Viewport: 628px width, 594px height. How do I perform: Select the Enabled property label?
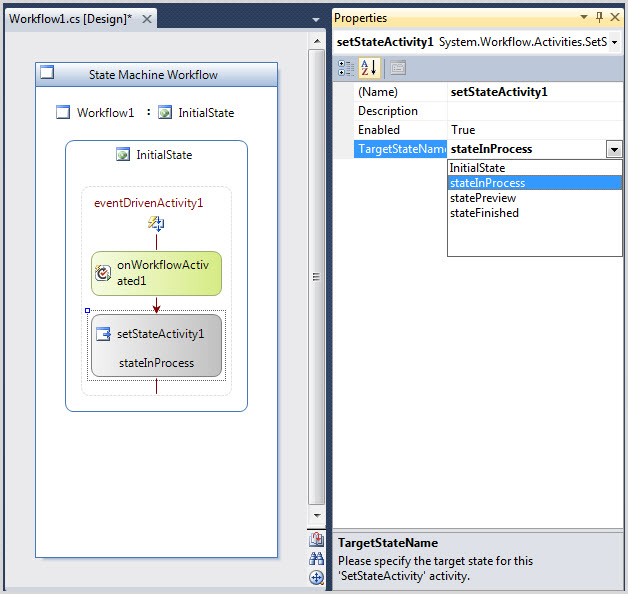(400, 130)
